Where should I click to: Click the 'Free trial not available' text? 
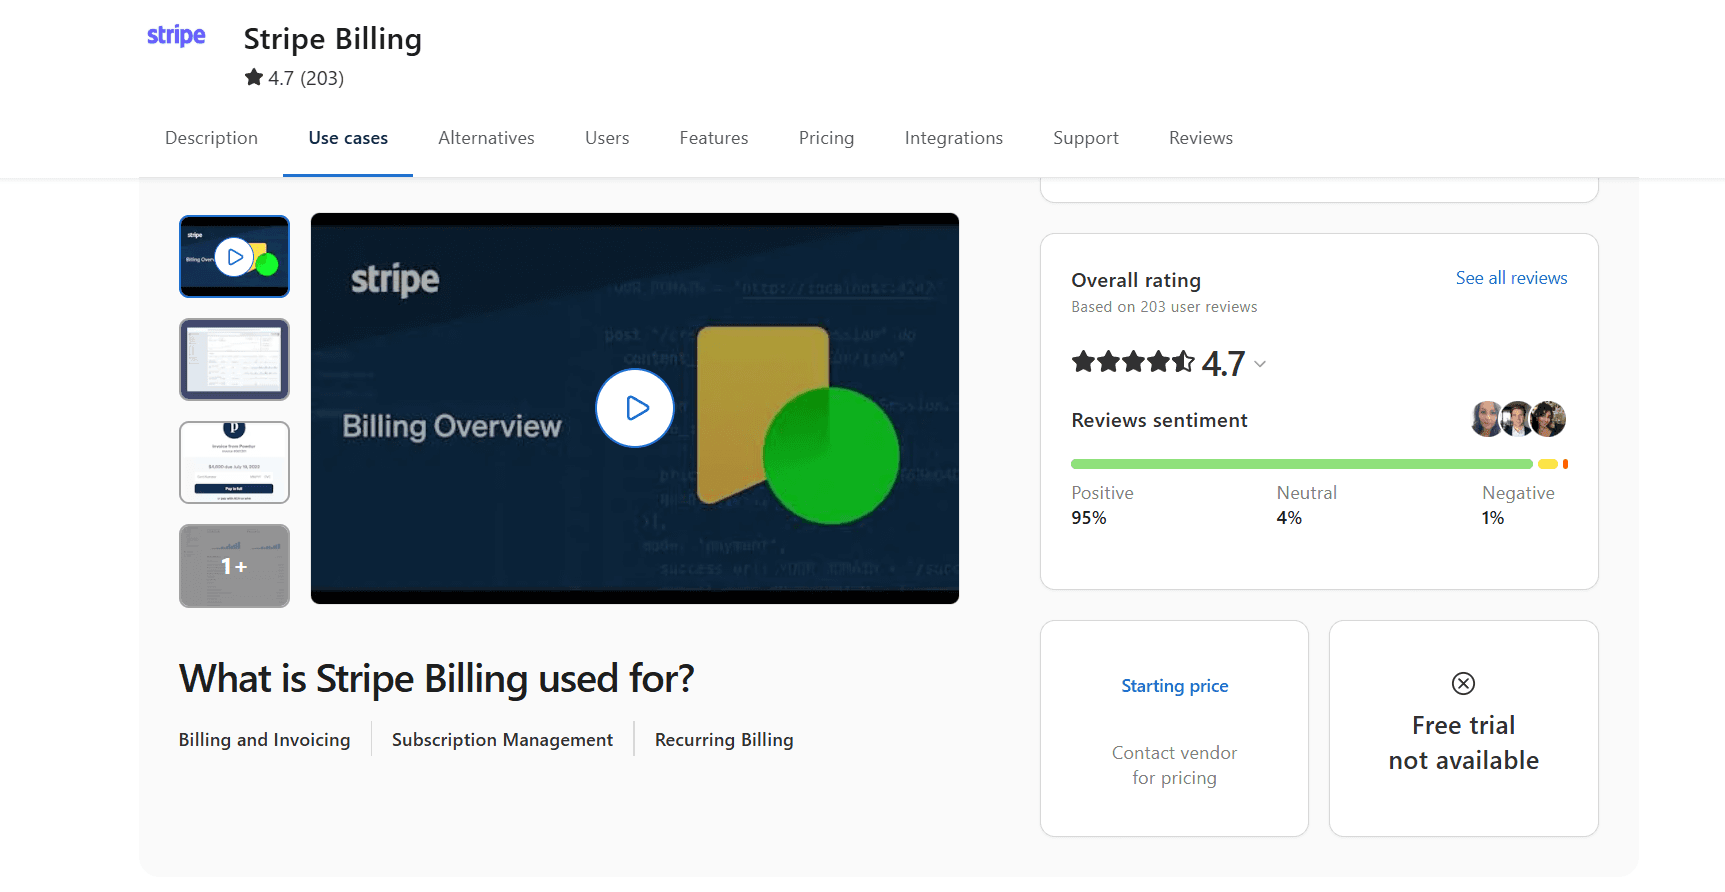coord(1463,743)
